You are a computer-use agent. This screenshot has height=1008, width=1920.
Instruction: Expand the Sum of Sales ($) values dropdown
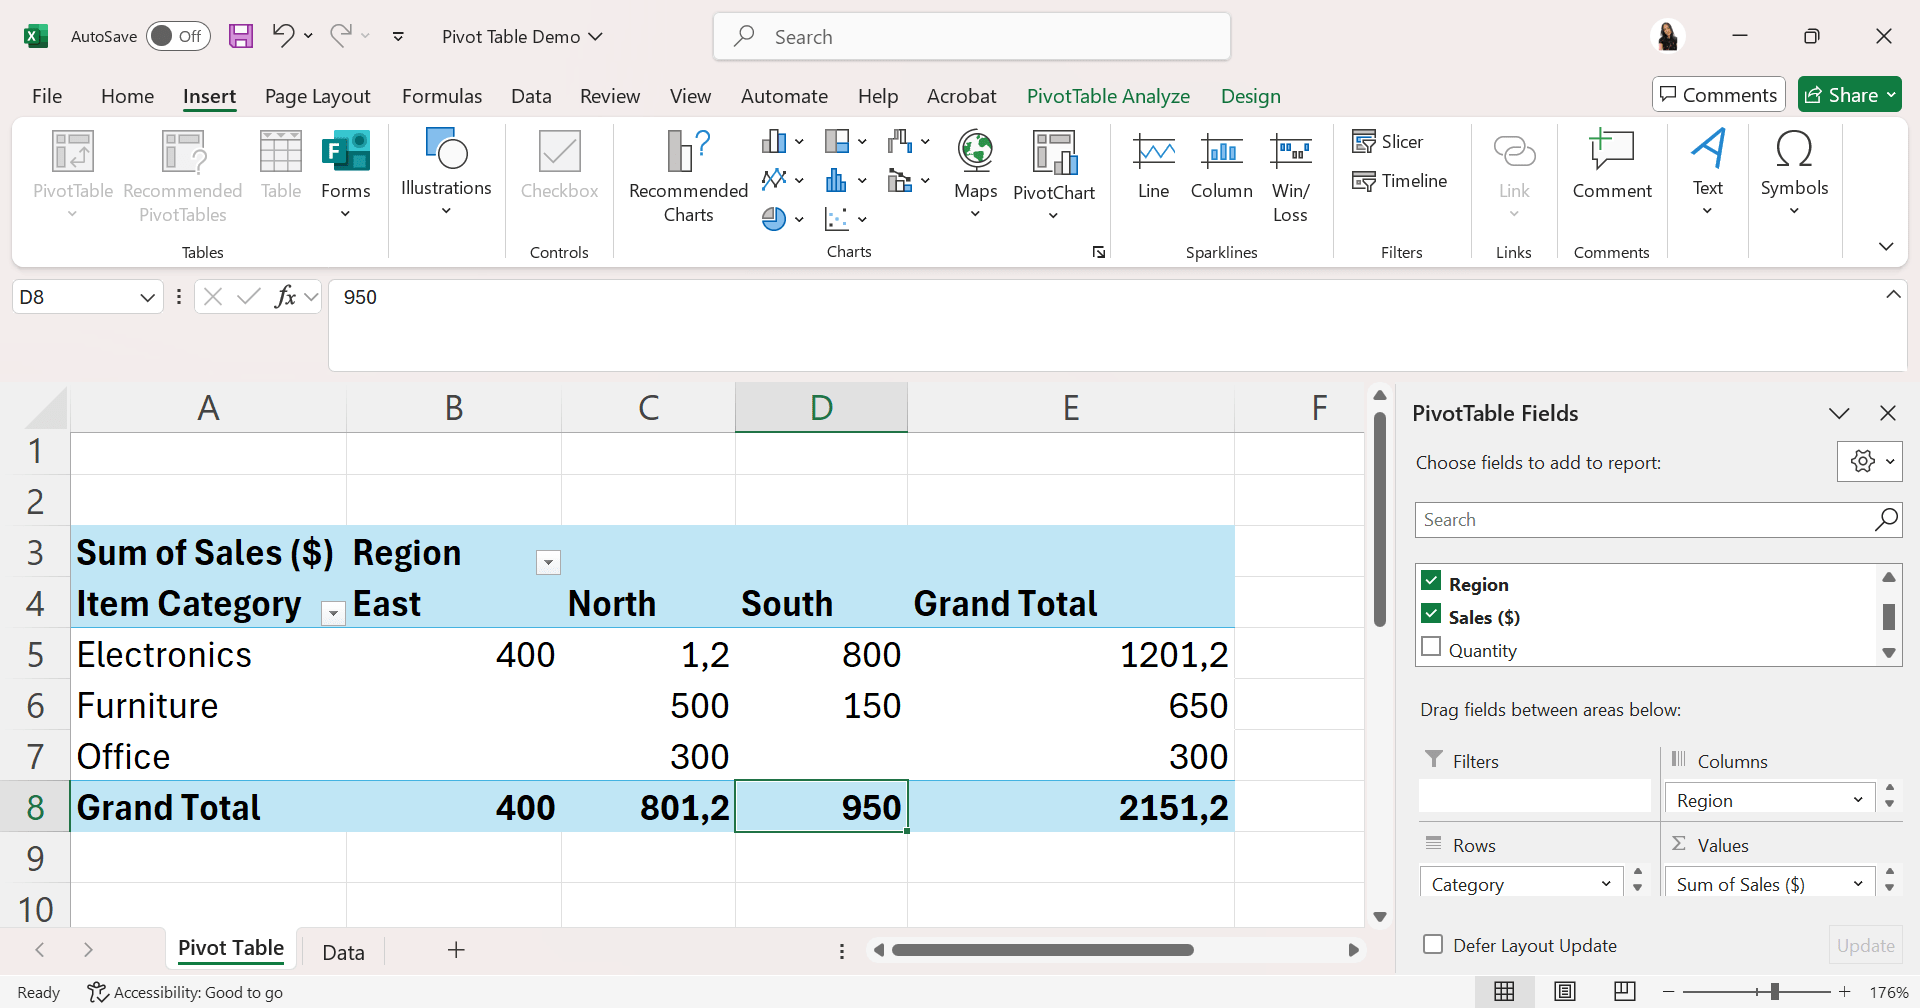coord(1858,884)
